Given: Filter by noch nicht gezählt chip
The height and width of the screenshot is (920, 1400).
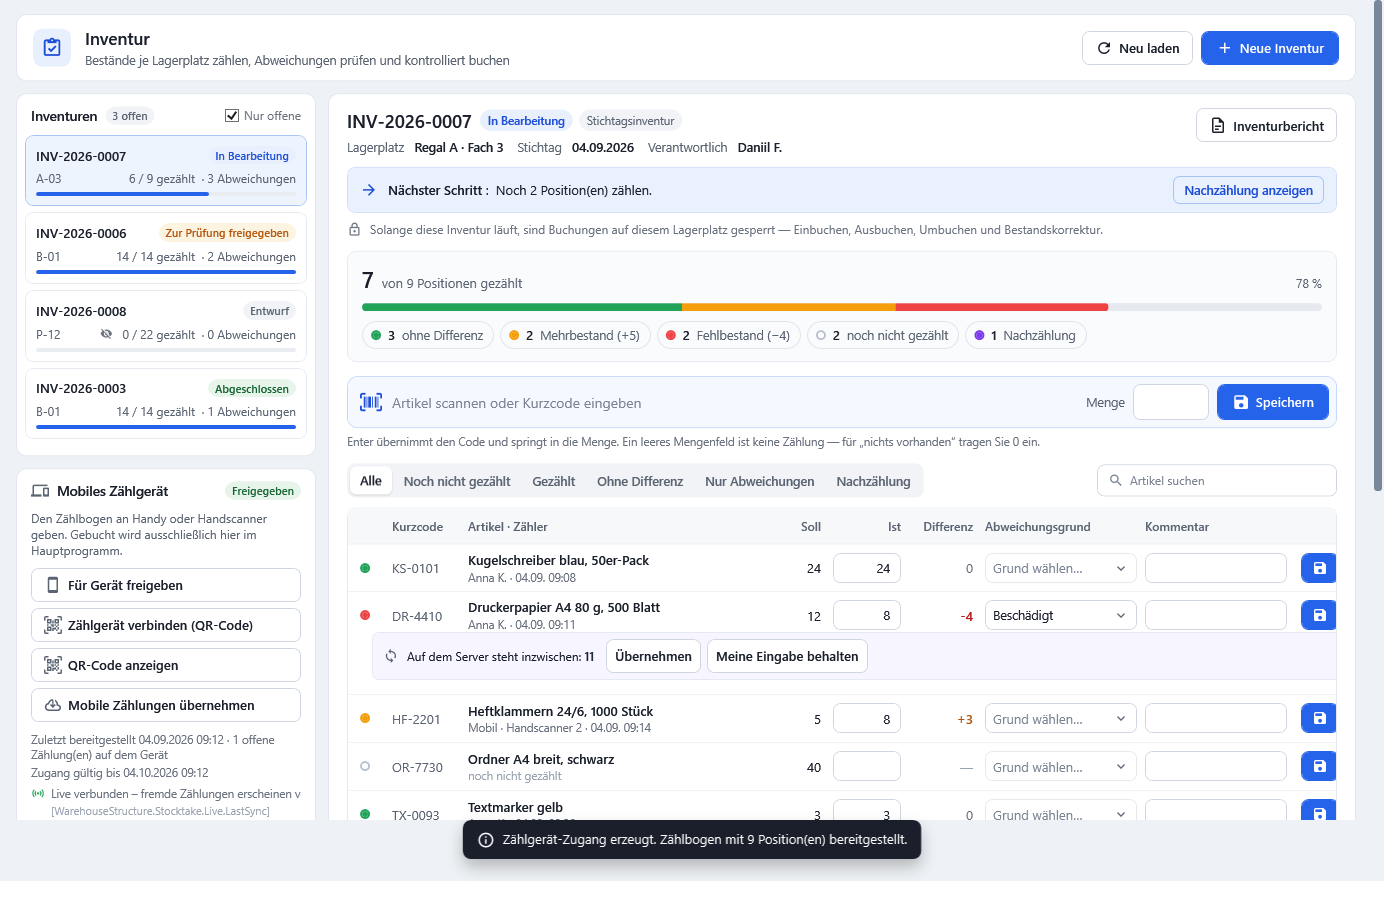Looking at the screenshot, I should click(x=882, y=336).
